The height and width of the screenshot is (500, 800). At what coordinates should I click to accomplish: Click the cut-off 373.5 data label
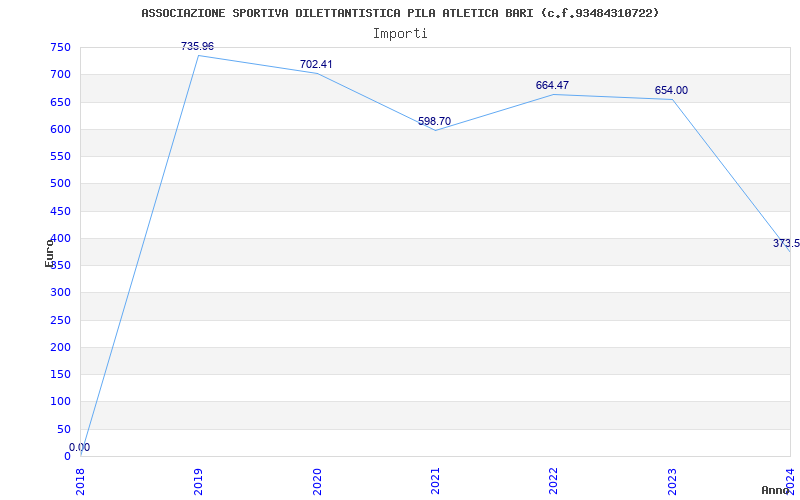786,243
